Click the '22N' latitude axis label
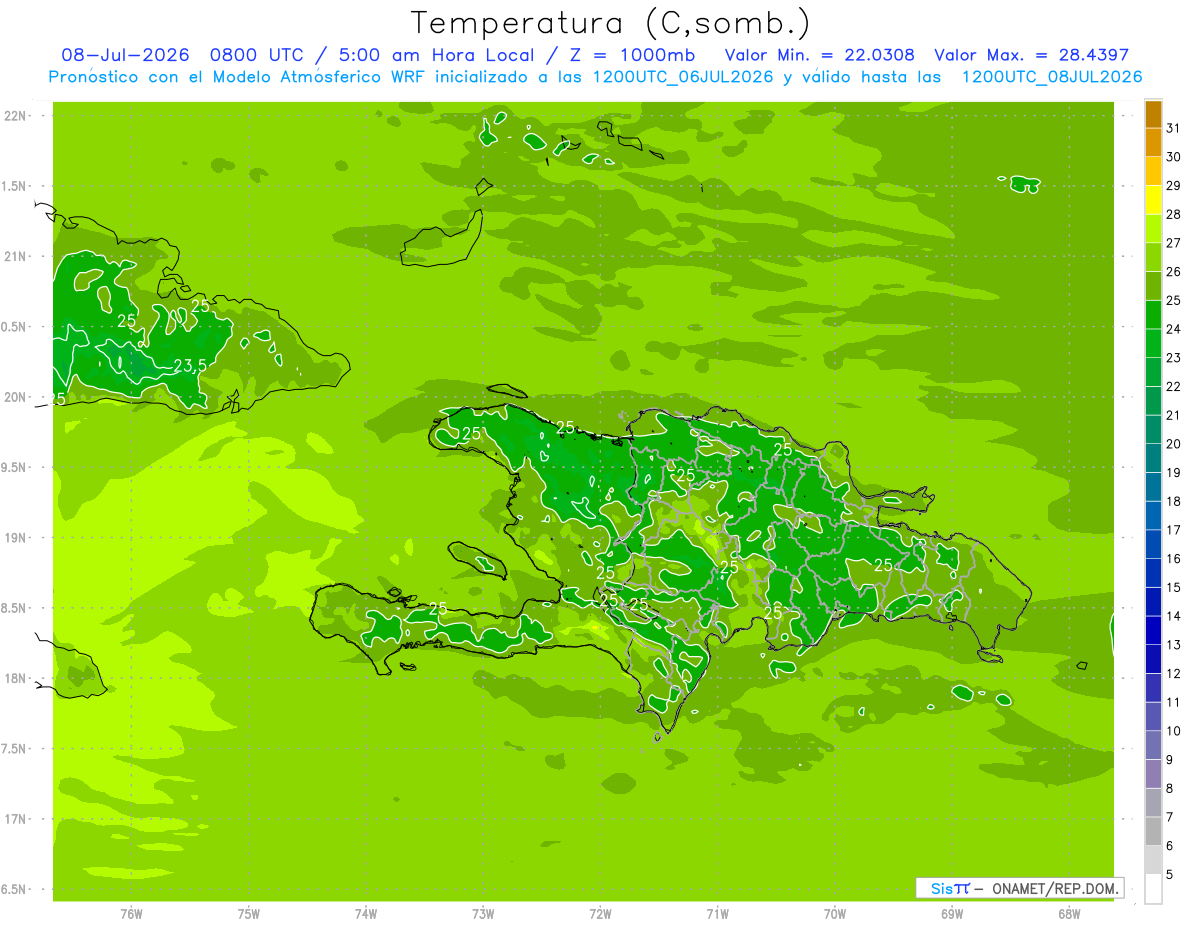Screen dimensions: 1200x927 click(x=15, y=116)
